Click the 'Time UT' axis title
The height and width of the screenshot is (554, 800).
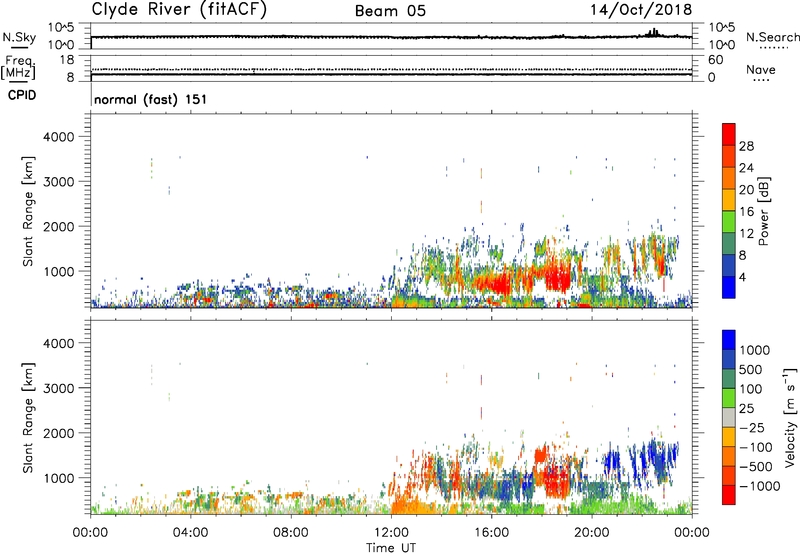coord(391,548)
